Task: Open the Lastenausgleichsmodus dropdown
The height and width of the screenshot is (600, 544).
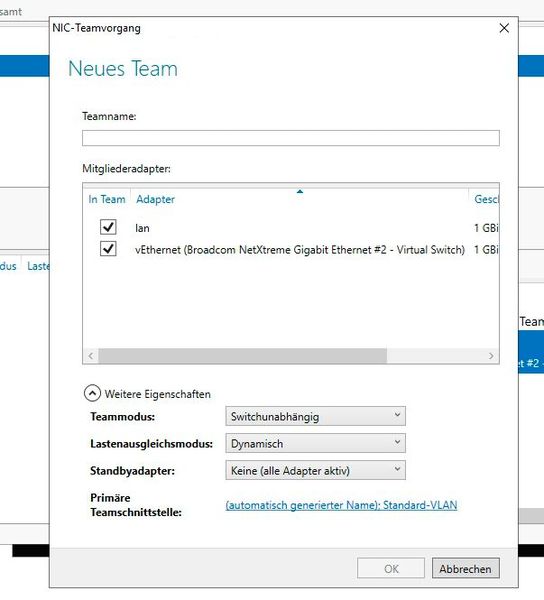Action: tap(316, 443)
